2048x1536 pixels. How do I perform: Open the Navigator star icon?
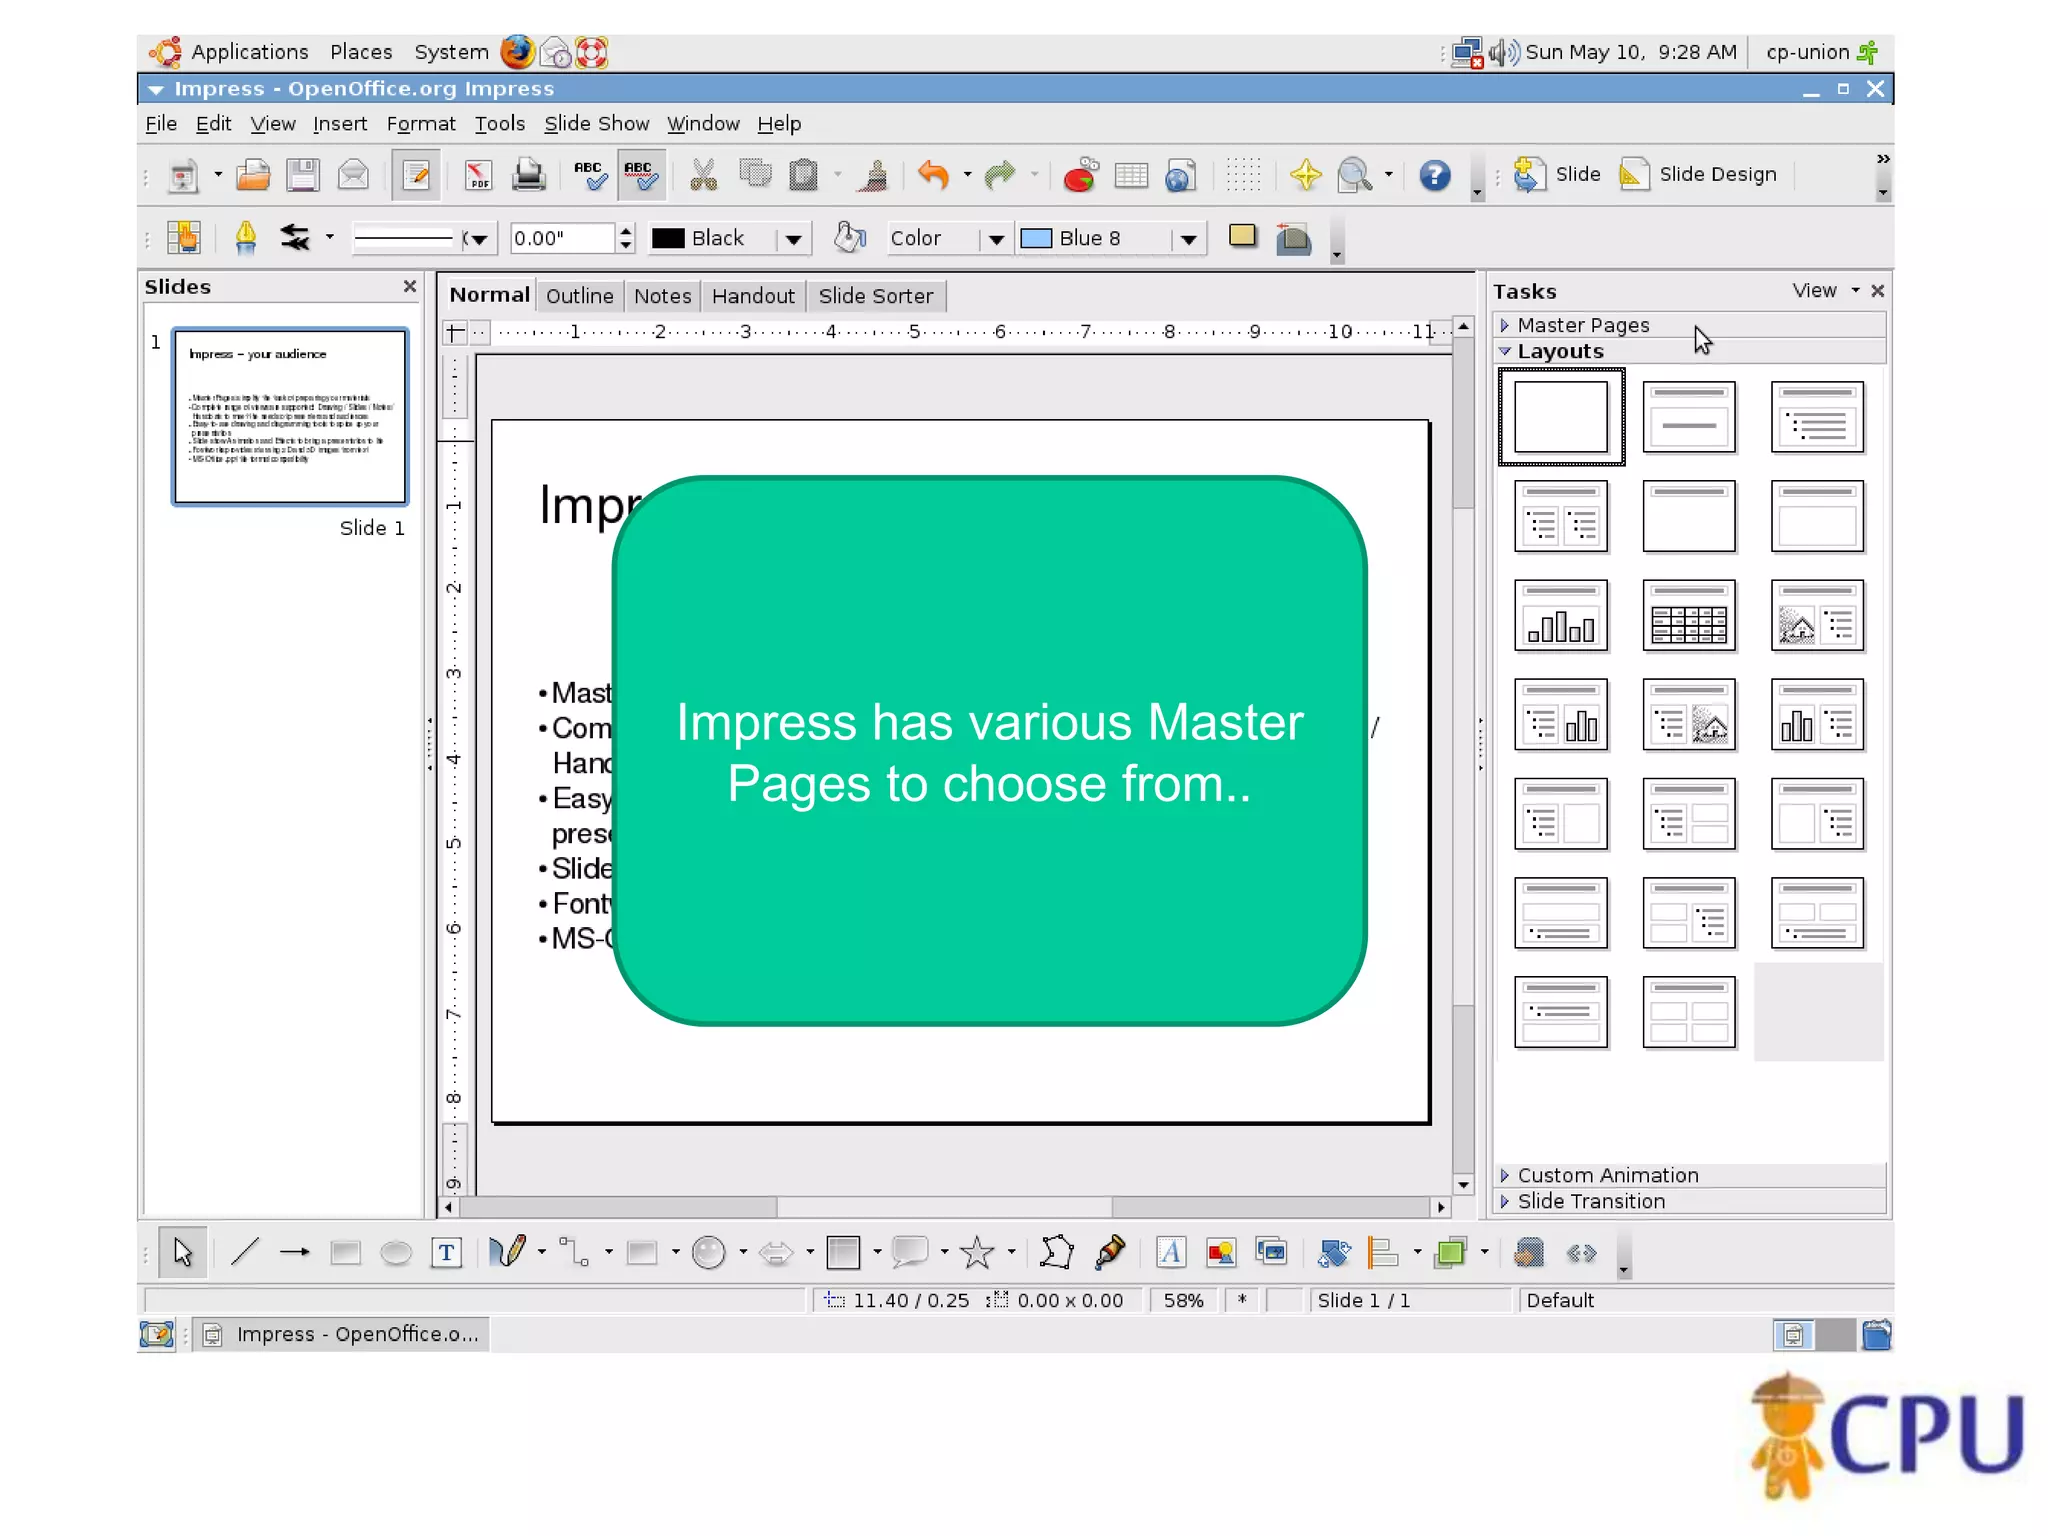[1305, 176]
